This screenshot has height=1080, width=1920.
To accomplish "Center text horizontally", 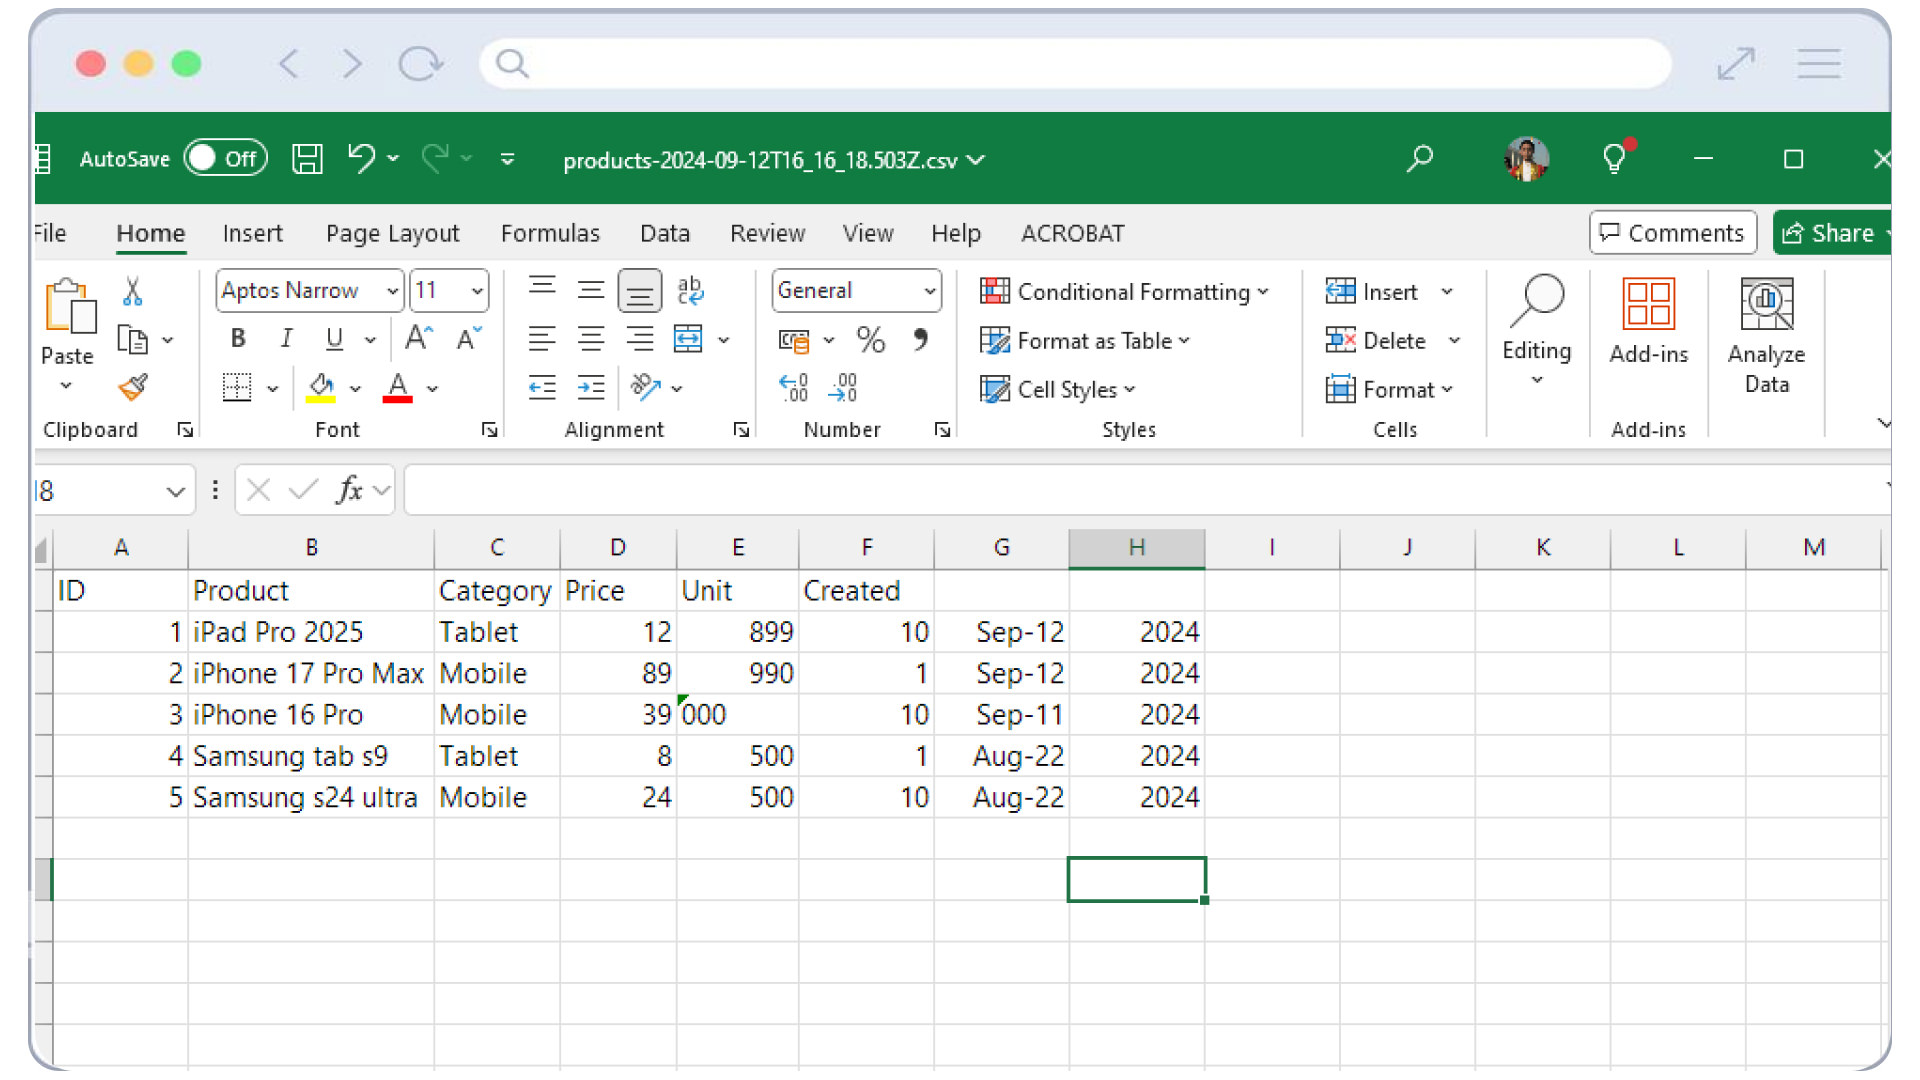I will click(x=591, y=339).
